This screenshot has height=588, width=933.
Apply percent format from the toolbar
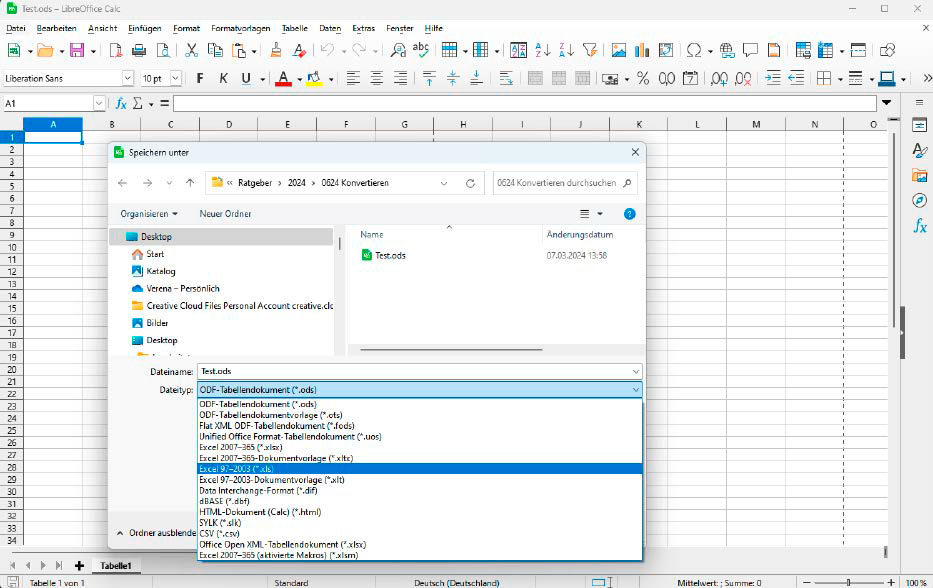pyautogui.click(x=643, y=78)
